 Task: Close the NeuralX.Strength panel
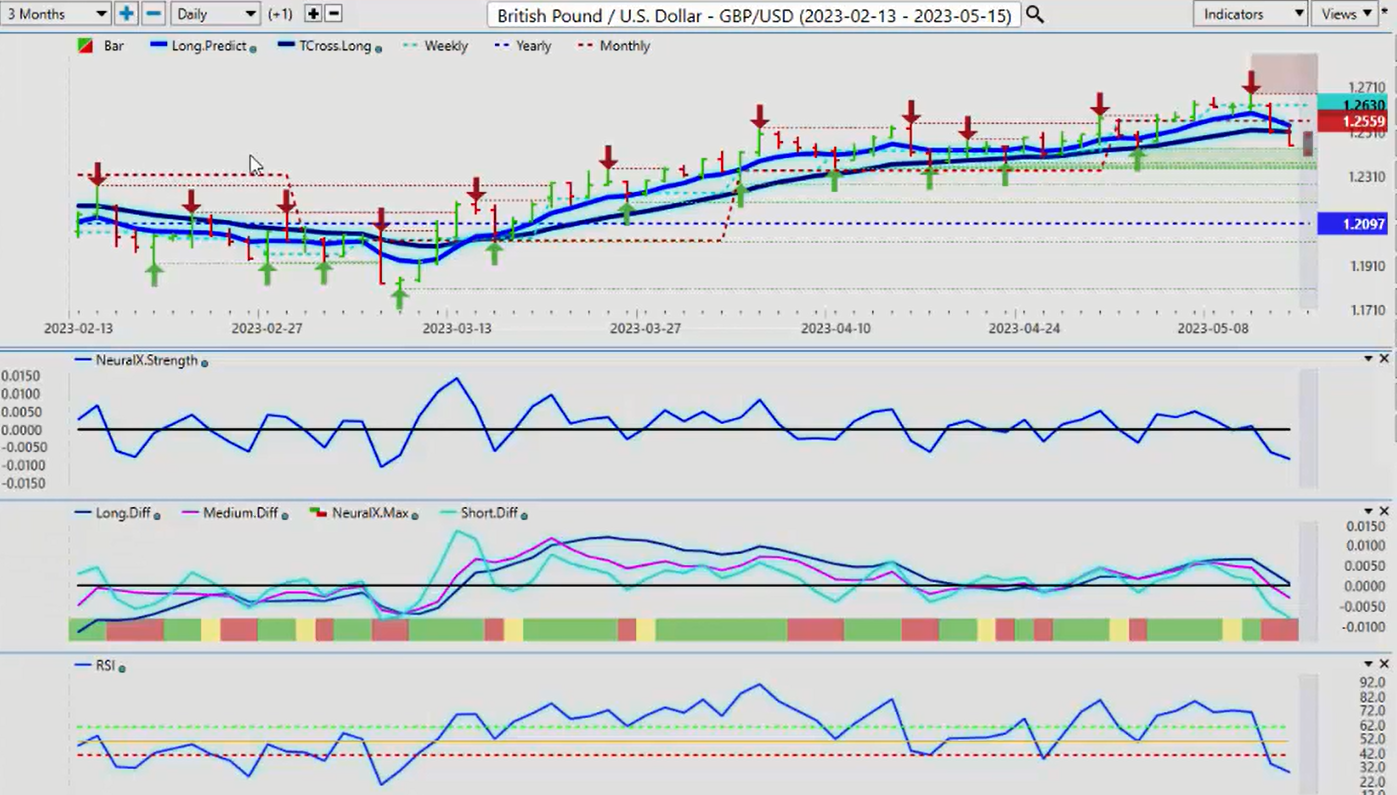point(1384,359)
